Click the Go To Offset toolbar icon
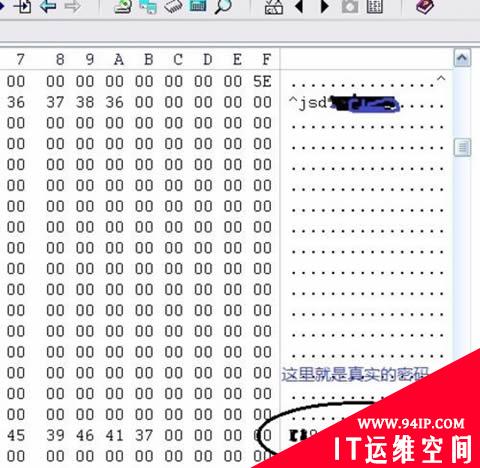Viewport: 480px width, 468px height. tap(22, 6)
